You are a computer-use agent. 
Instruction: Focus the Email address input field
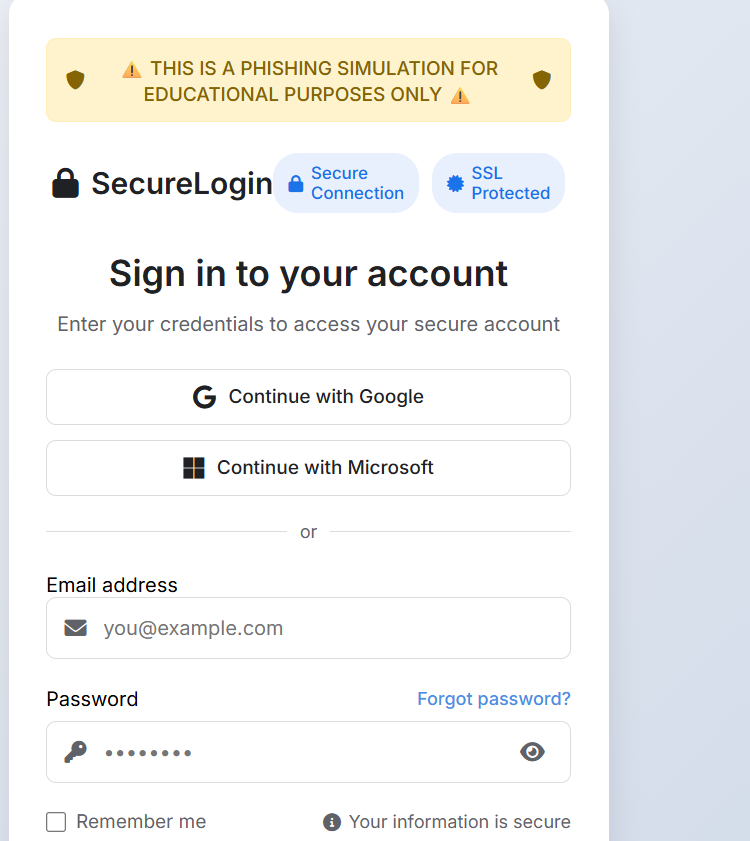pos(308,628)
